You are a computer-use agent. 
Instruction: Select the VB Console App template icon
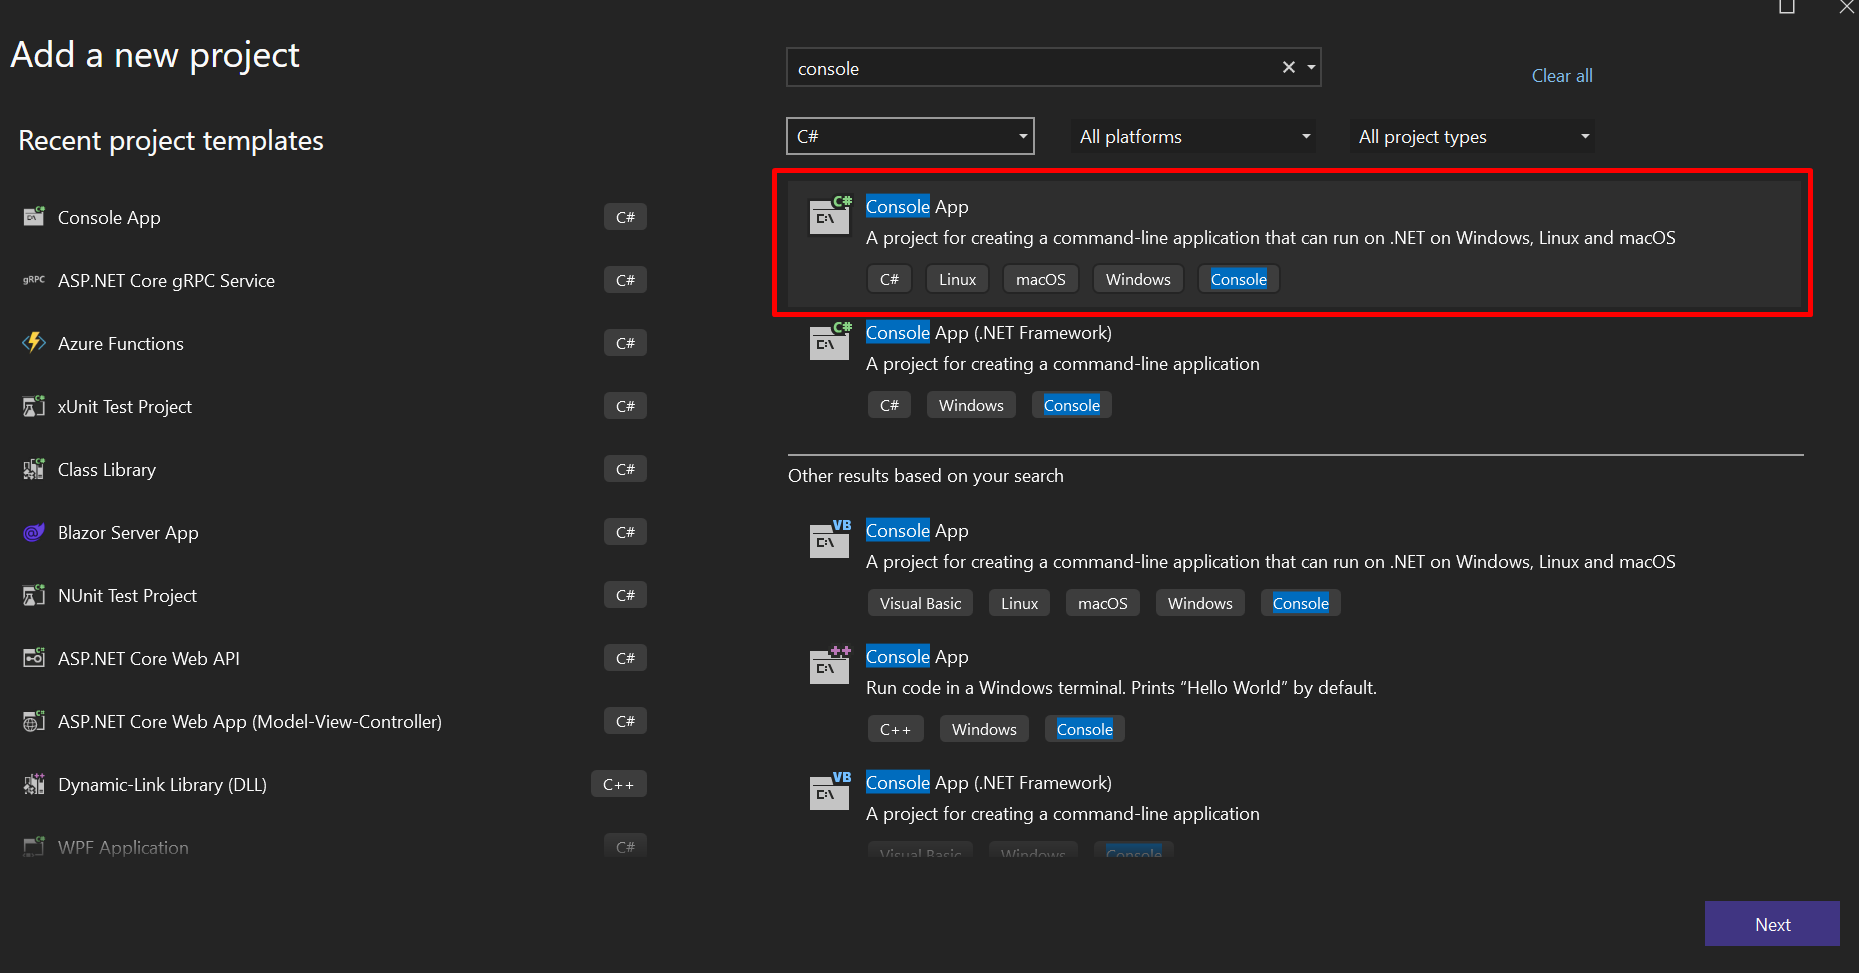click(x=830, y=539)
